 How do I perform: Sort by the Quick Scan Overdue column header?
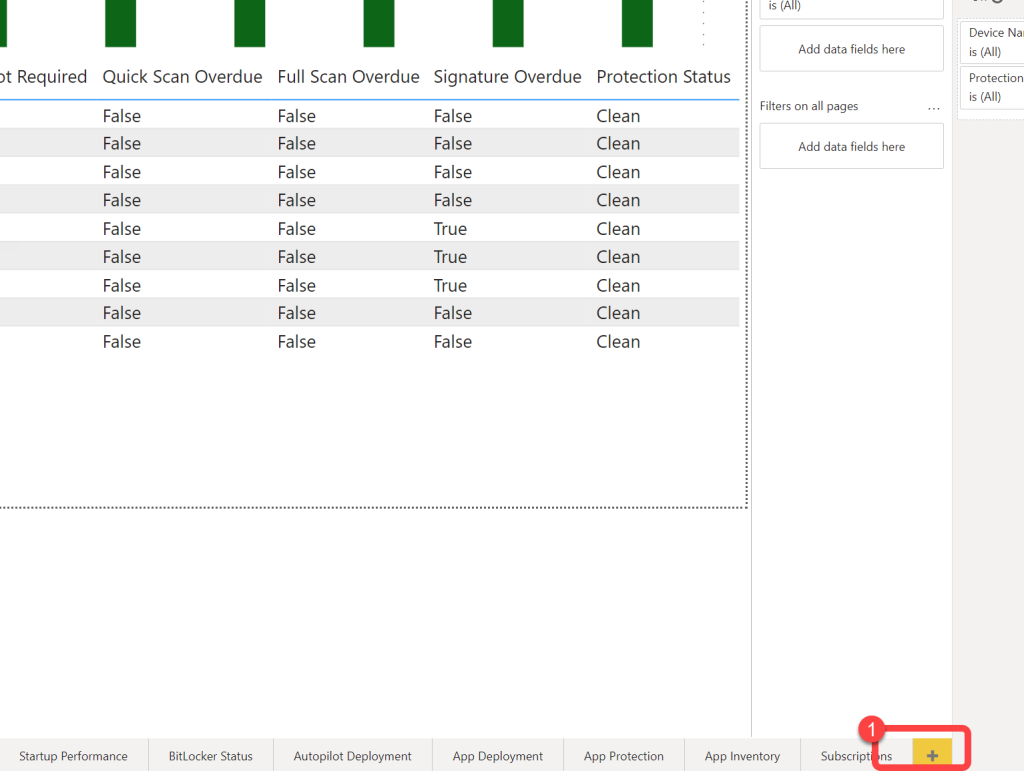[182, 77]
